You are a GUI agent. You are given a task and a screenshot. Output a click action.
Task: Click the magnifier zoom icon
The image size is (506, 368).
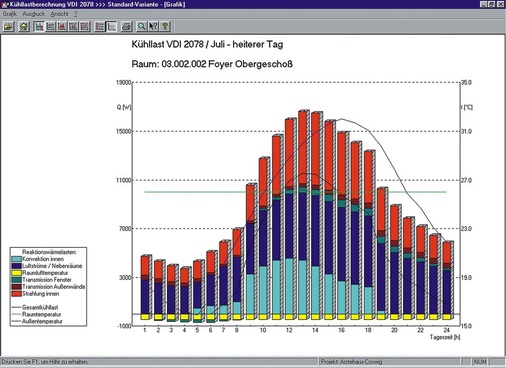pos(141,26)
